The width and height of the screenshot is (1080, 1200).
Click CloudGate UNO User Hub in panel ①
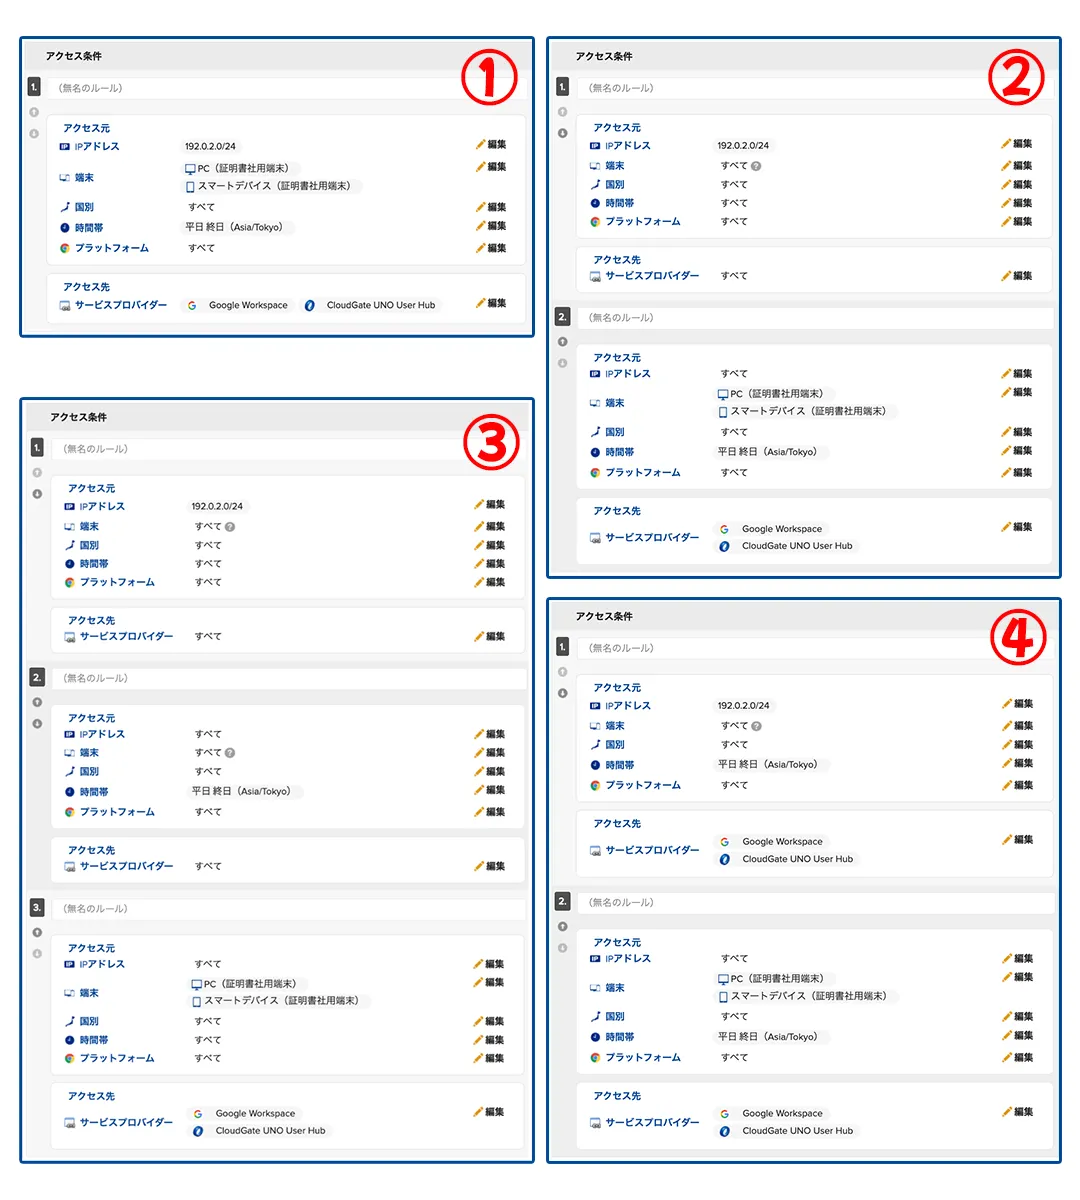point(371,305)
